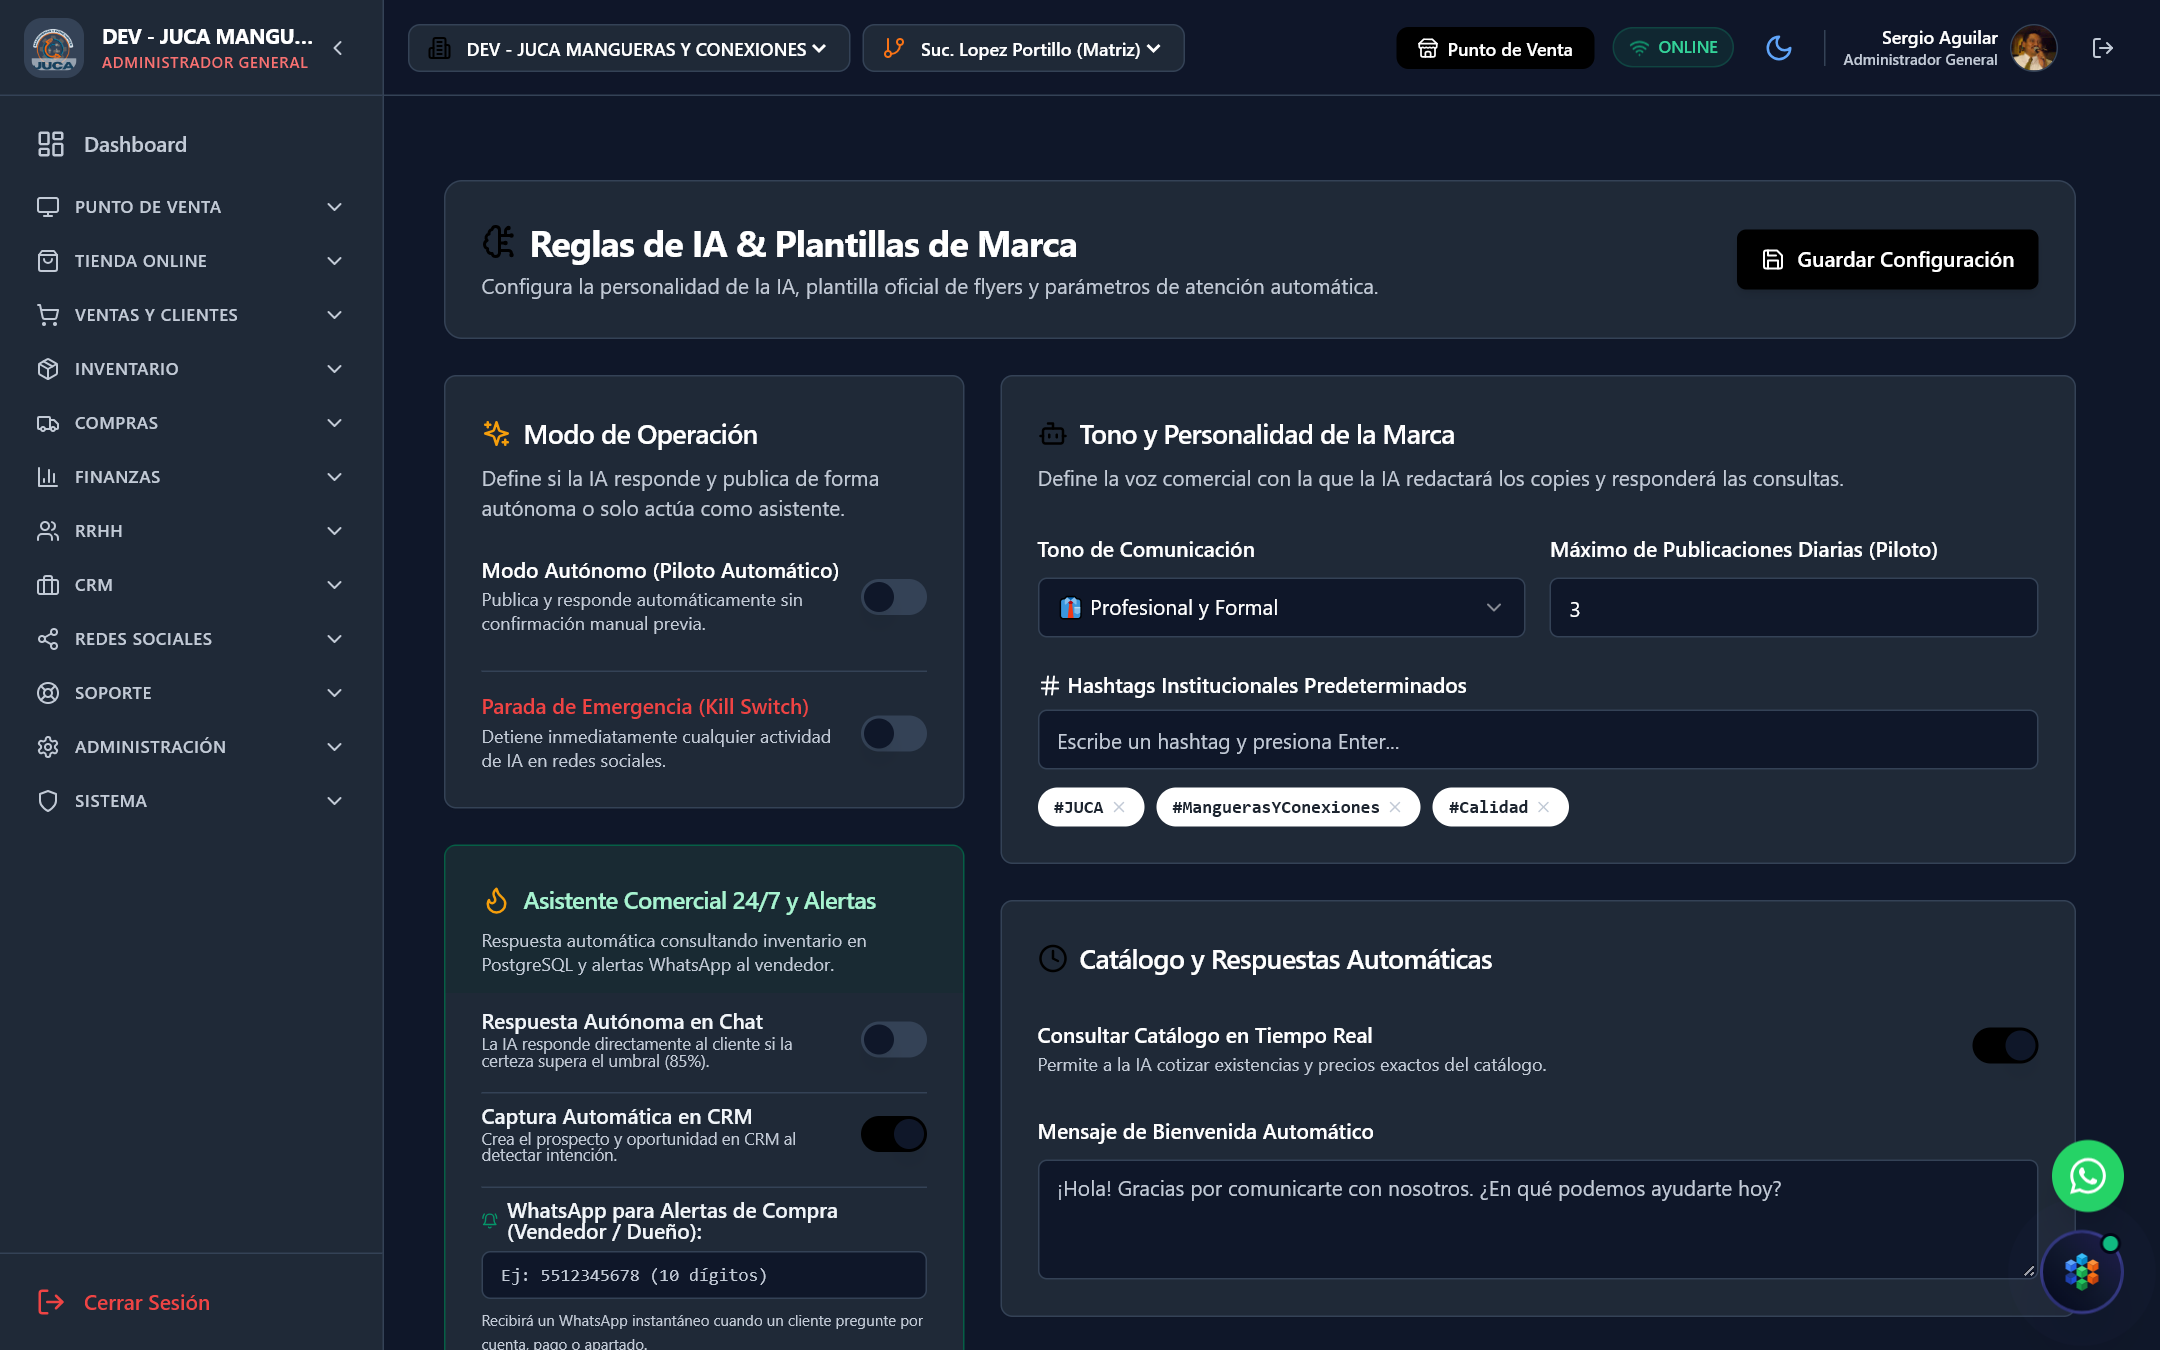Click the Compras truck icon
Viewport: 2160px width, 1350px height.
pos(48,423)
